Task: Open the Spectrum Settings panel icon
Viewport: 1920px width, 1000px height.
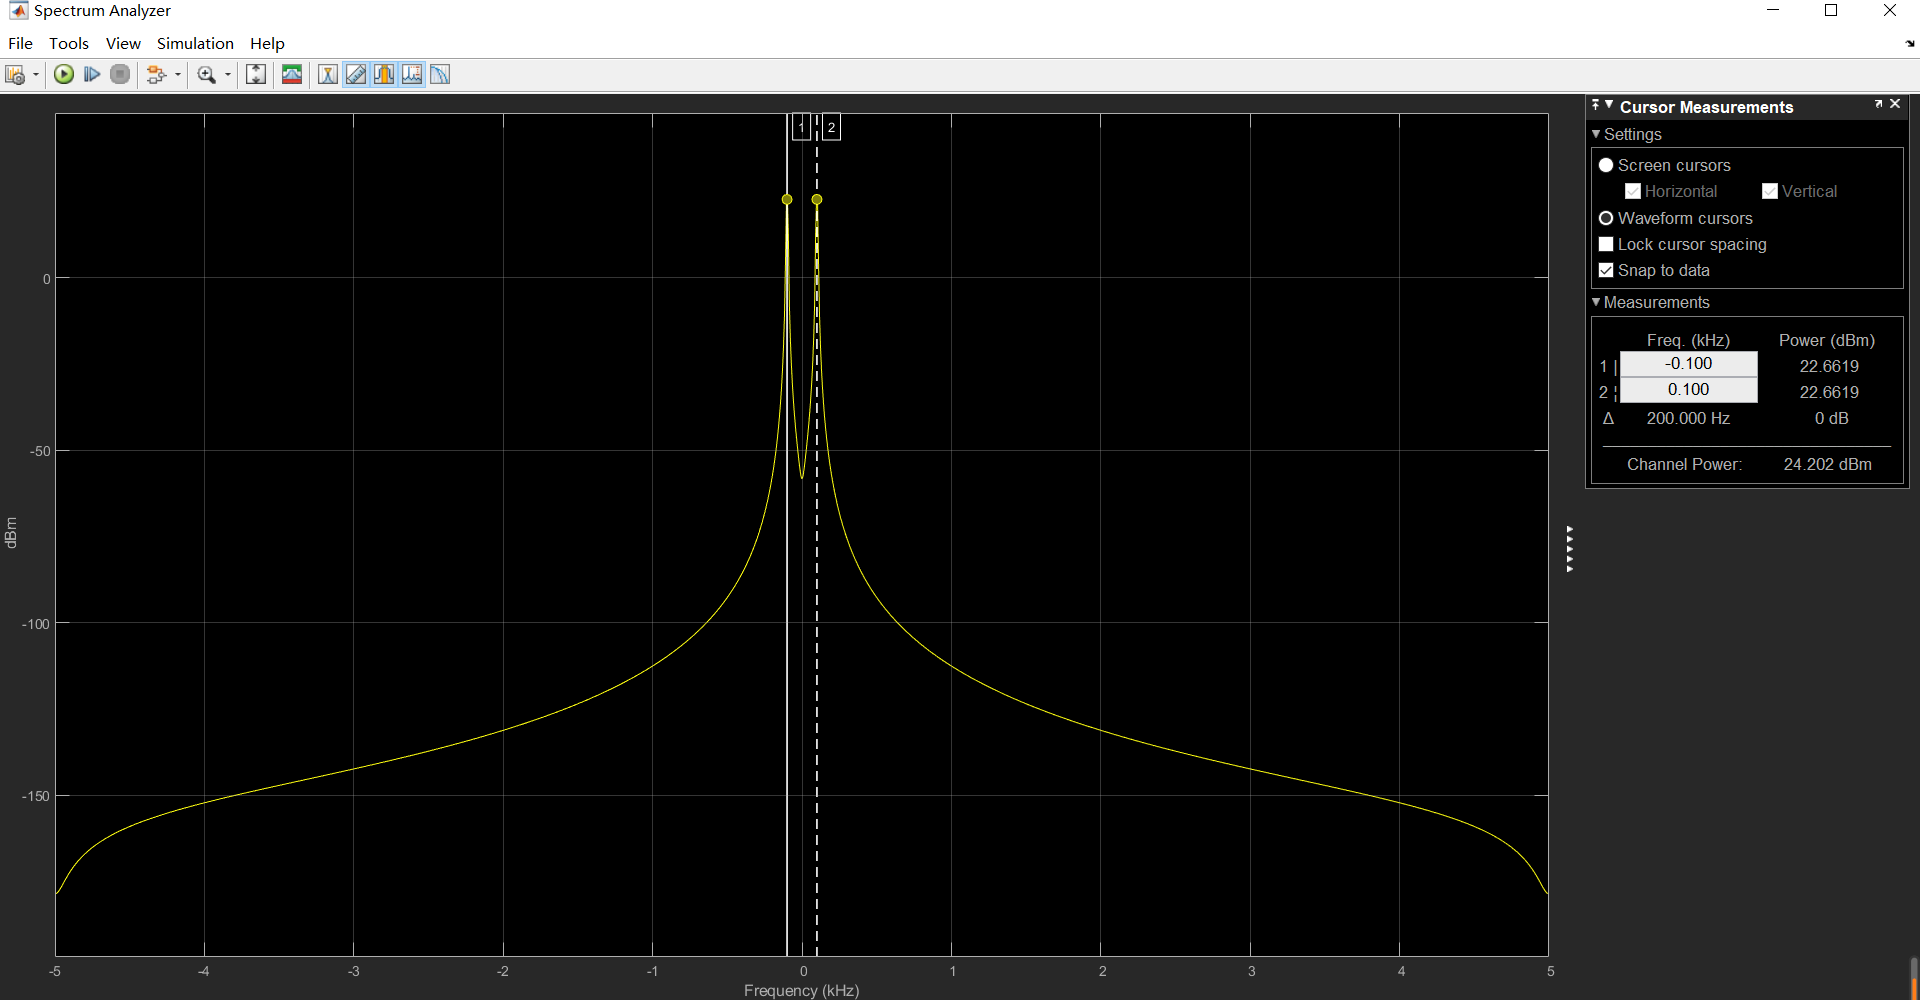Action: [291, 74]
